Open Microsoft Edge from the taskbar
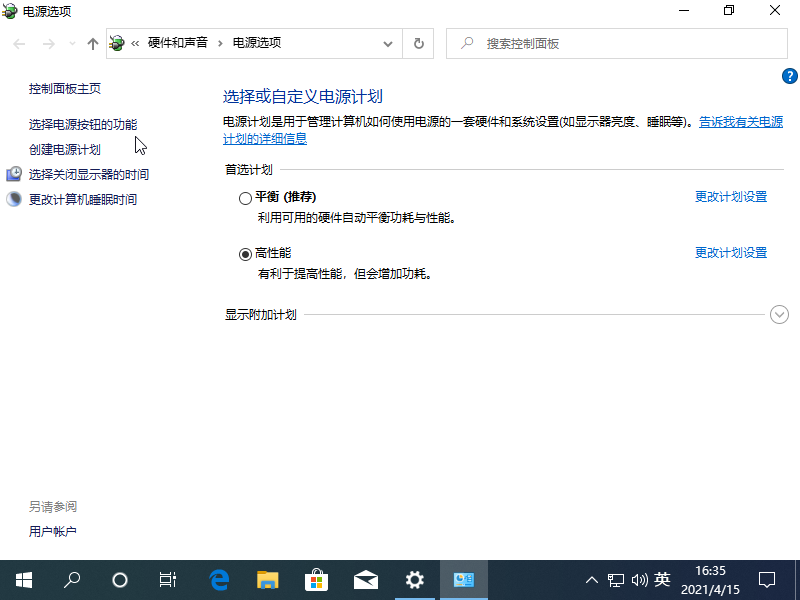Image resolution: width=800 pixels, height=600 pixels. [218, 580]
